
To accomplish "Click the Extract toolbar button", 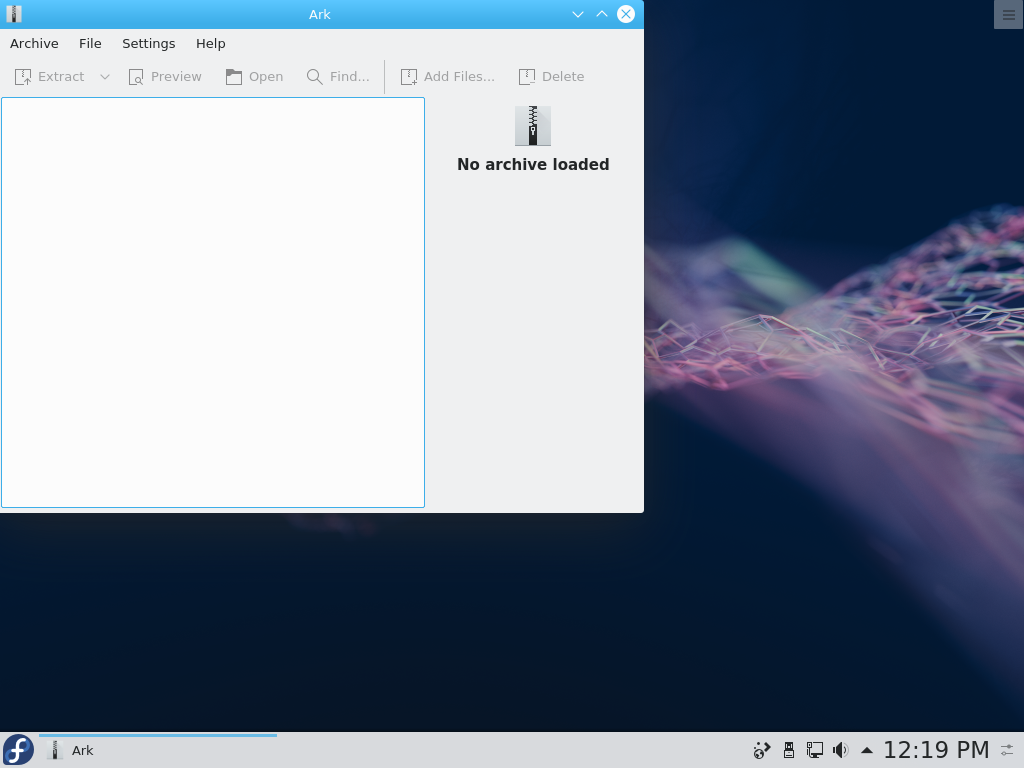I will [x=50, y=77].
